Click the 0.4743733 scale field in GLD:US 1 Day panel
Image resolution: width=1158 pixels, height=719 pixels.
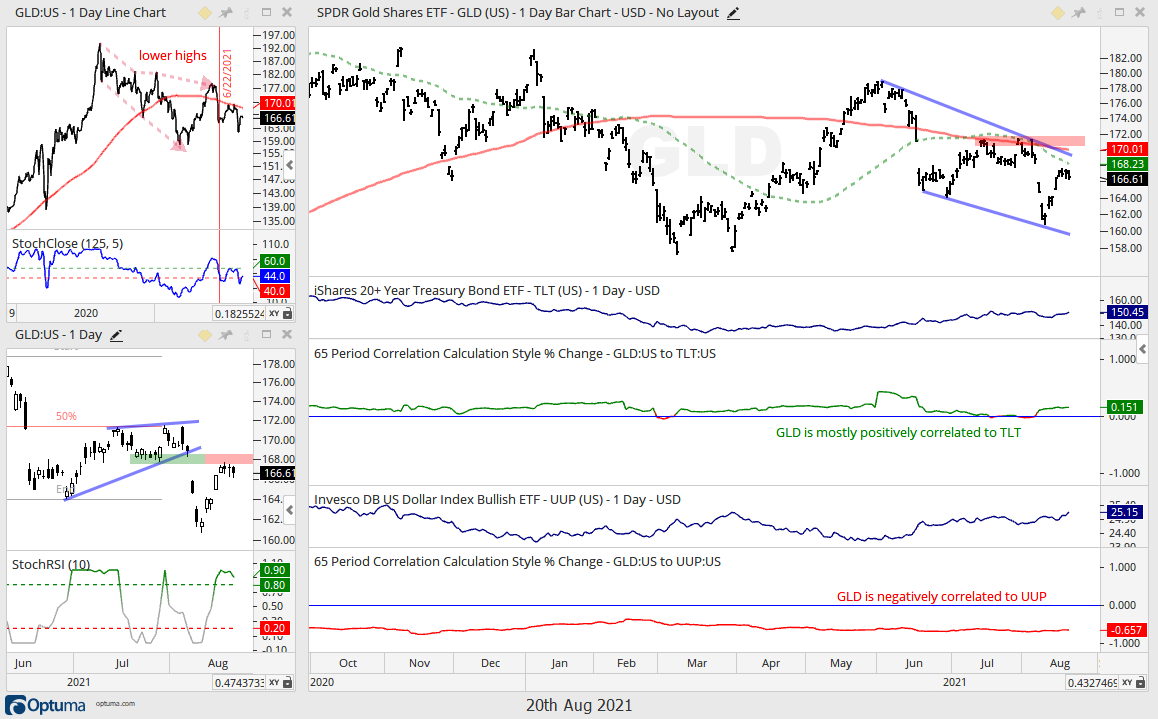[239, 683]
